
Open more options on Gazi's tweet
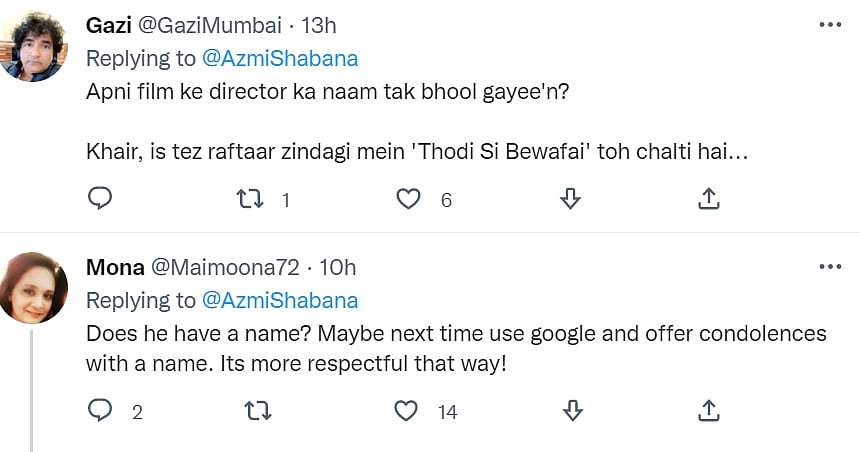point(830,25)
